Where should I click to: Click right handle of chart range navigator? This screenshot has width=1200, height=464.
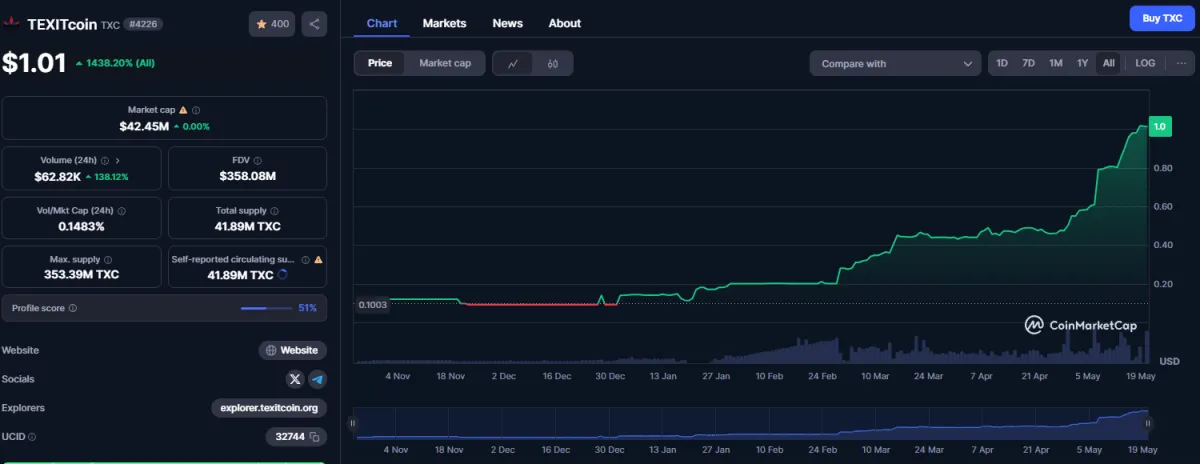click(x=1147, y=423)
